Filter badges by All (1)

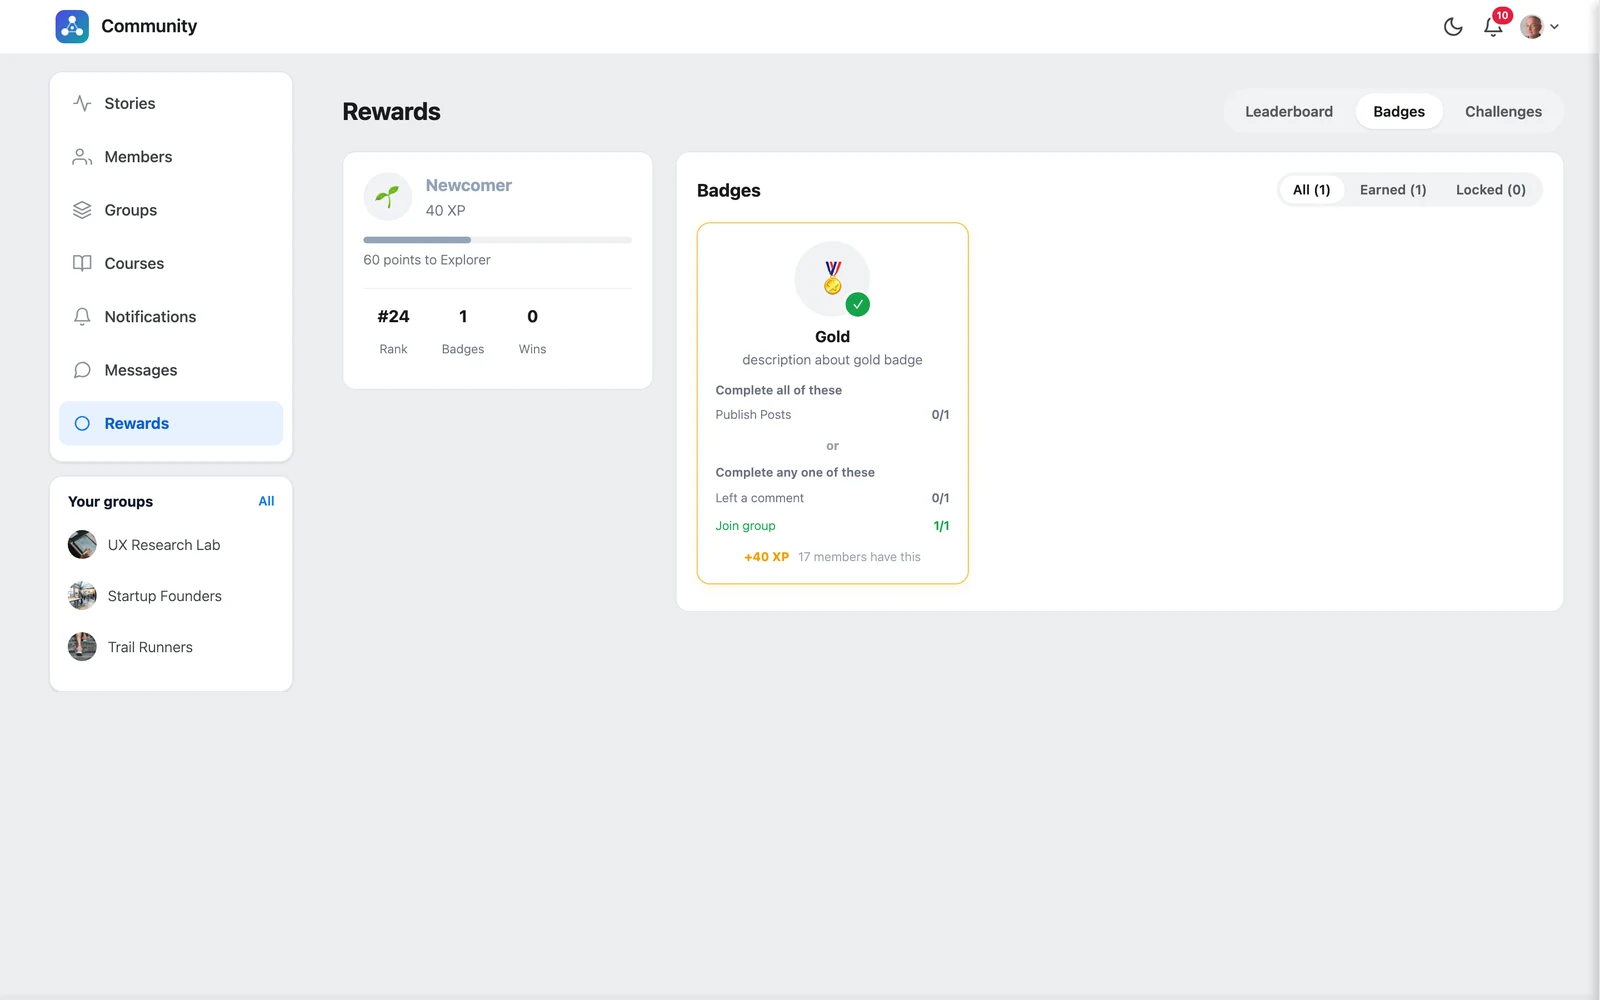pyautogui.click(x=1311, y=190)
